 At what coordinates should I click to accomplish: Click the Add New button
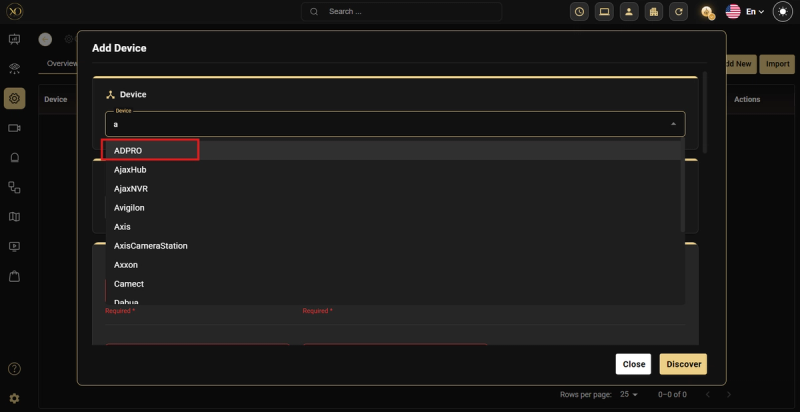(x=741, y=64)
